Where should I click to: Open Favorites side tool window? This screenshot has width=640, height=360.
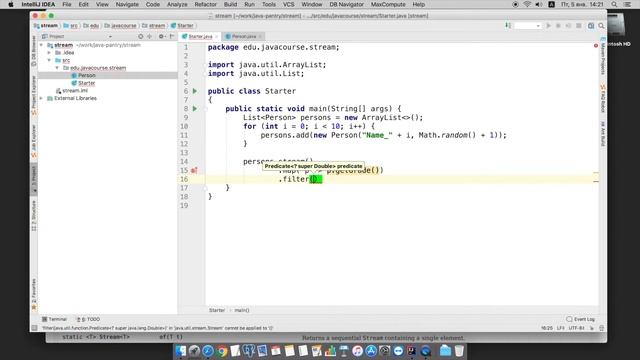[x=34, y=294]
